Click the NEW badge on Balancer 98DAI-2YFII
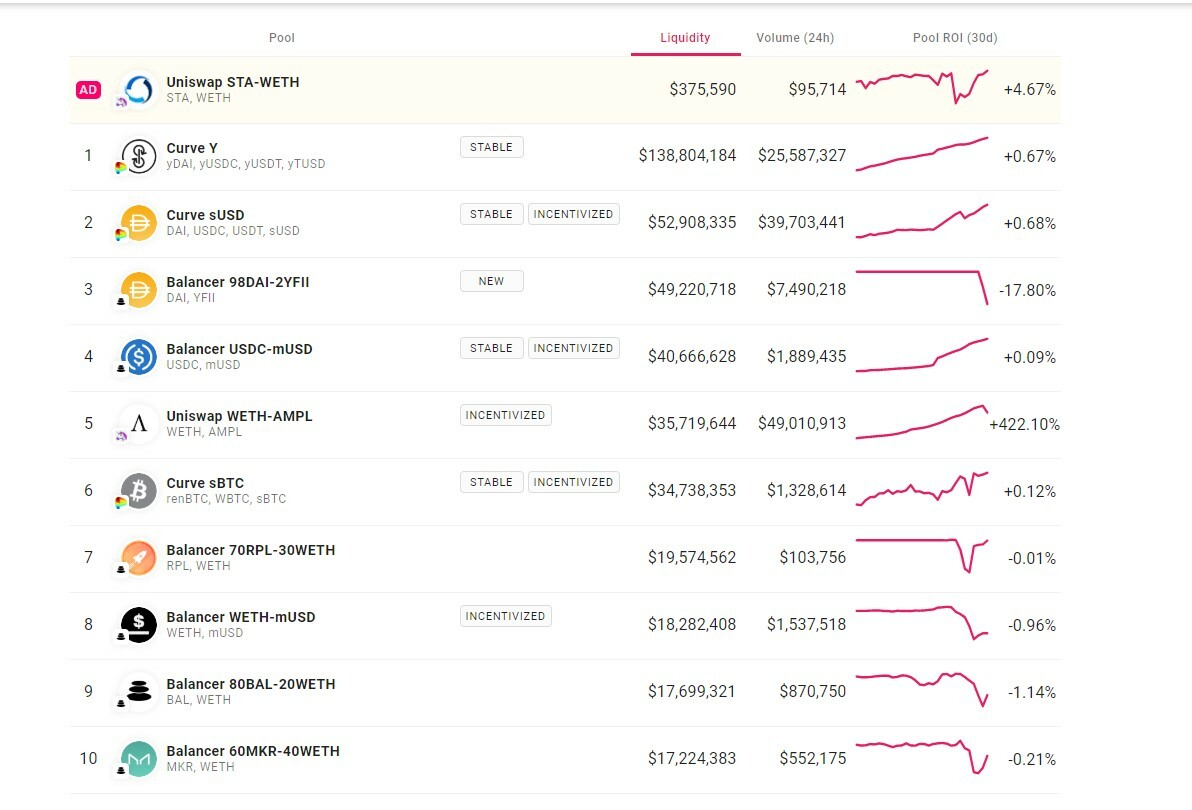This screenshot has width=1192, height=810. pos(491,281)
